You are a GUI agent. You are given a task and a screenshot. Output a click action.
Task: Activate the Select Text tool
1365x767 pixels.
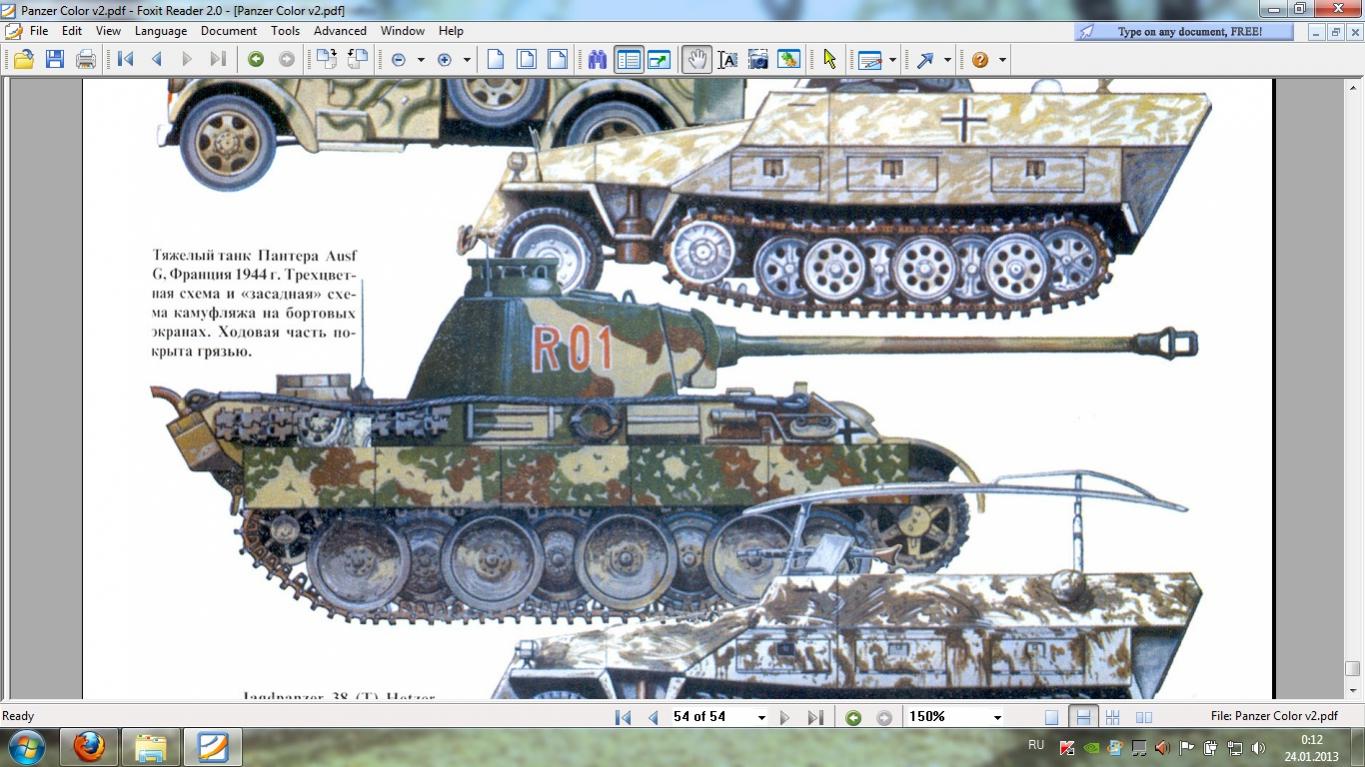click(728, 59)
